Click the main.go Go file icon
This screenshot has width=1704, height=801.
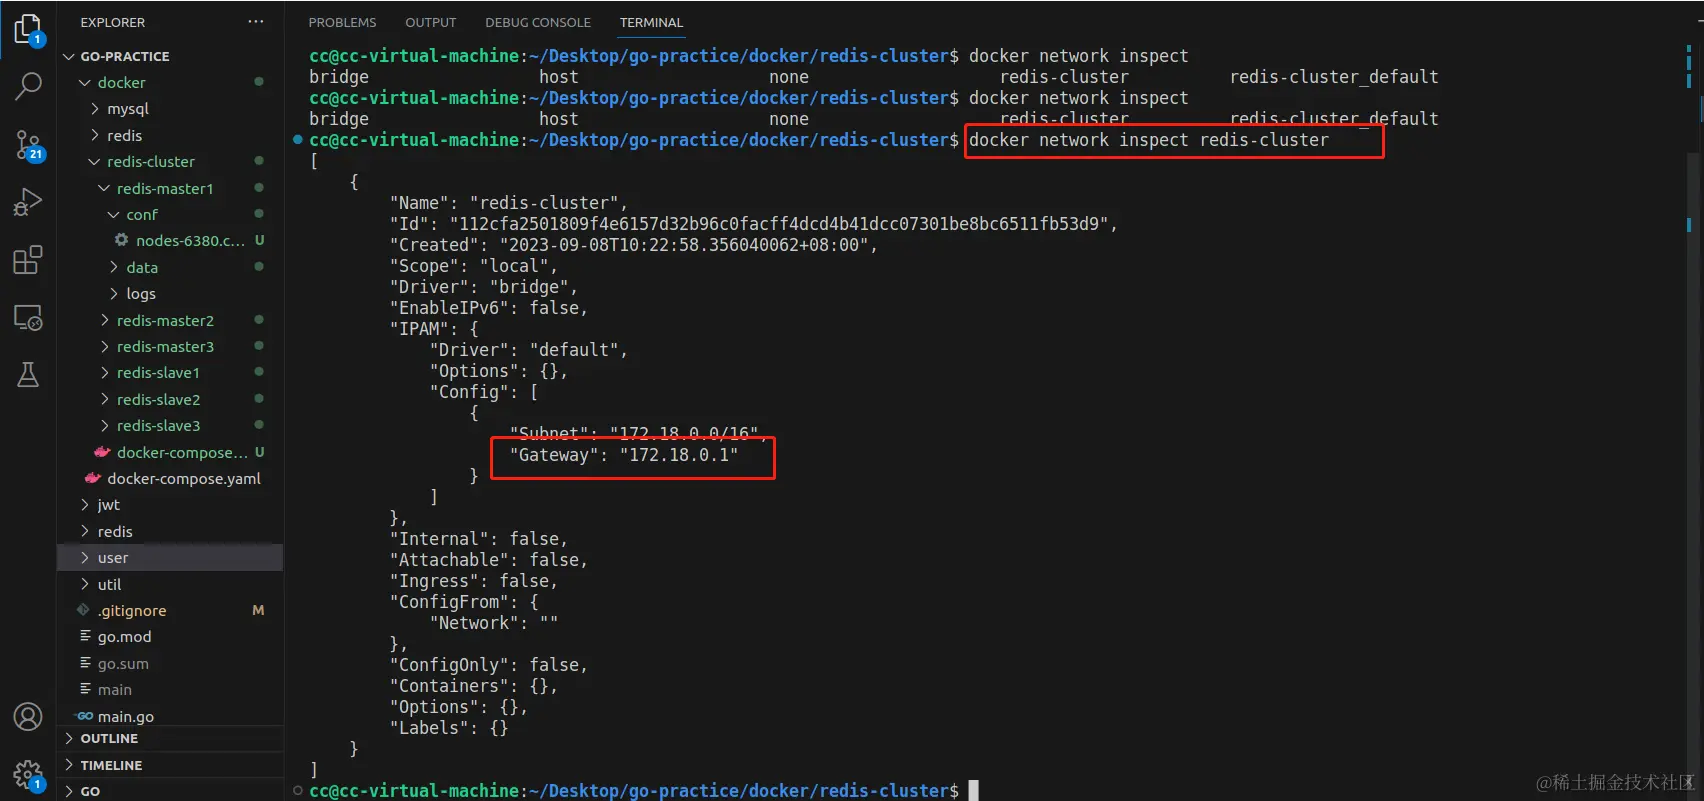click(x=85, y=716)
